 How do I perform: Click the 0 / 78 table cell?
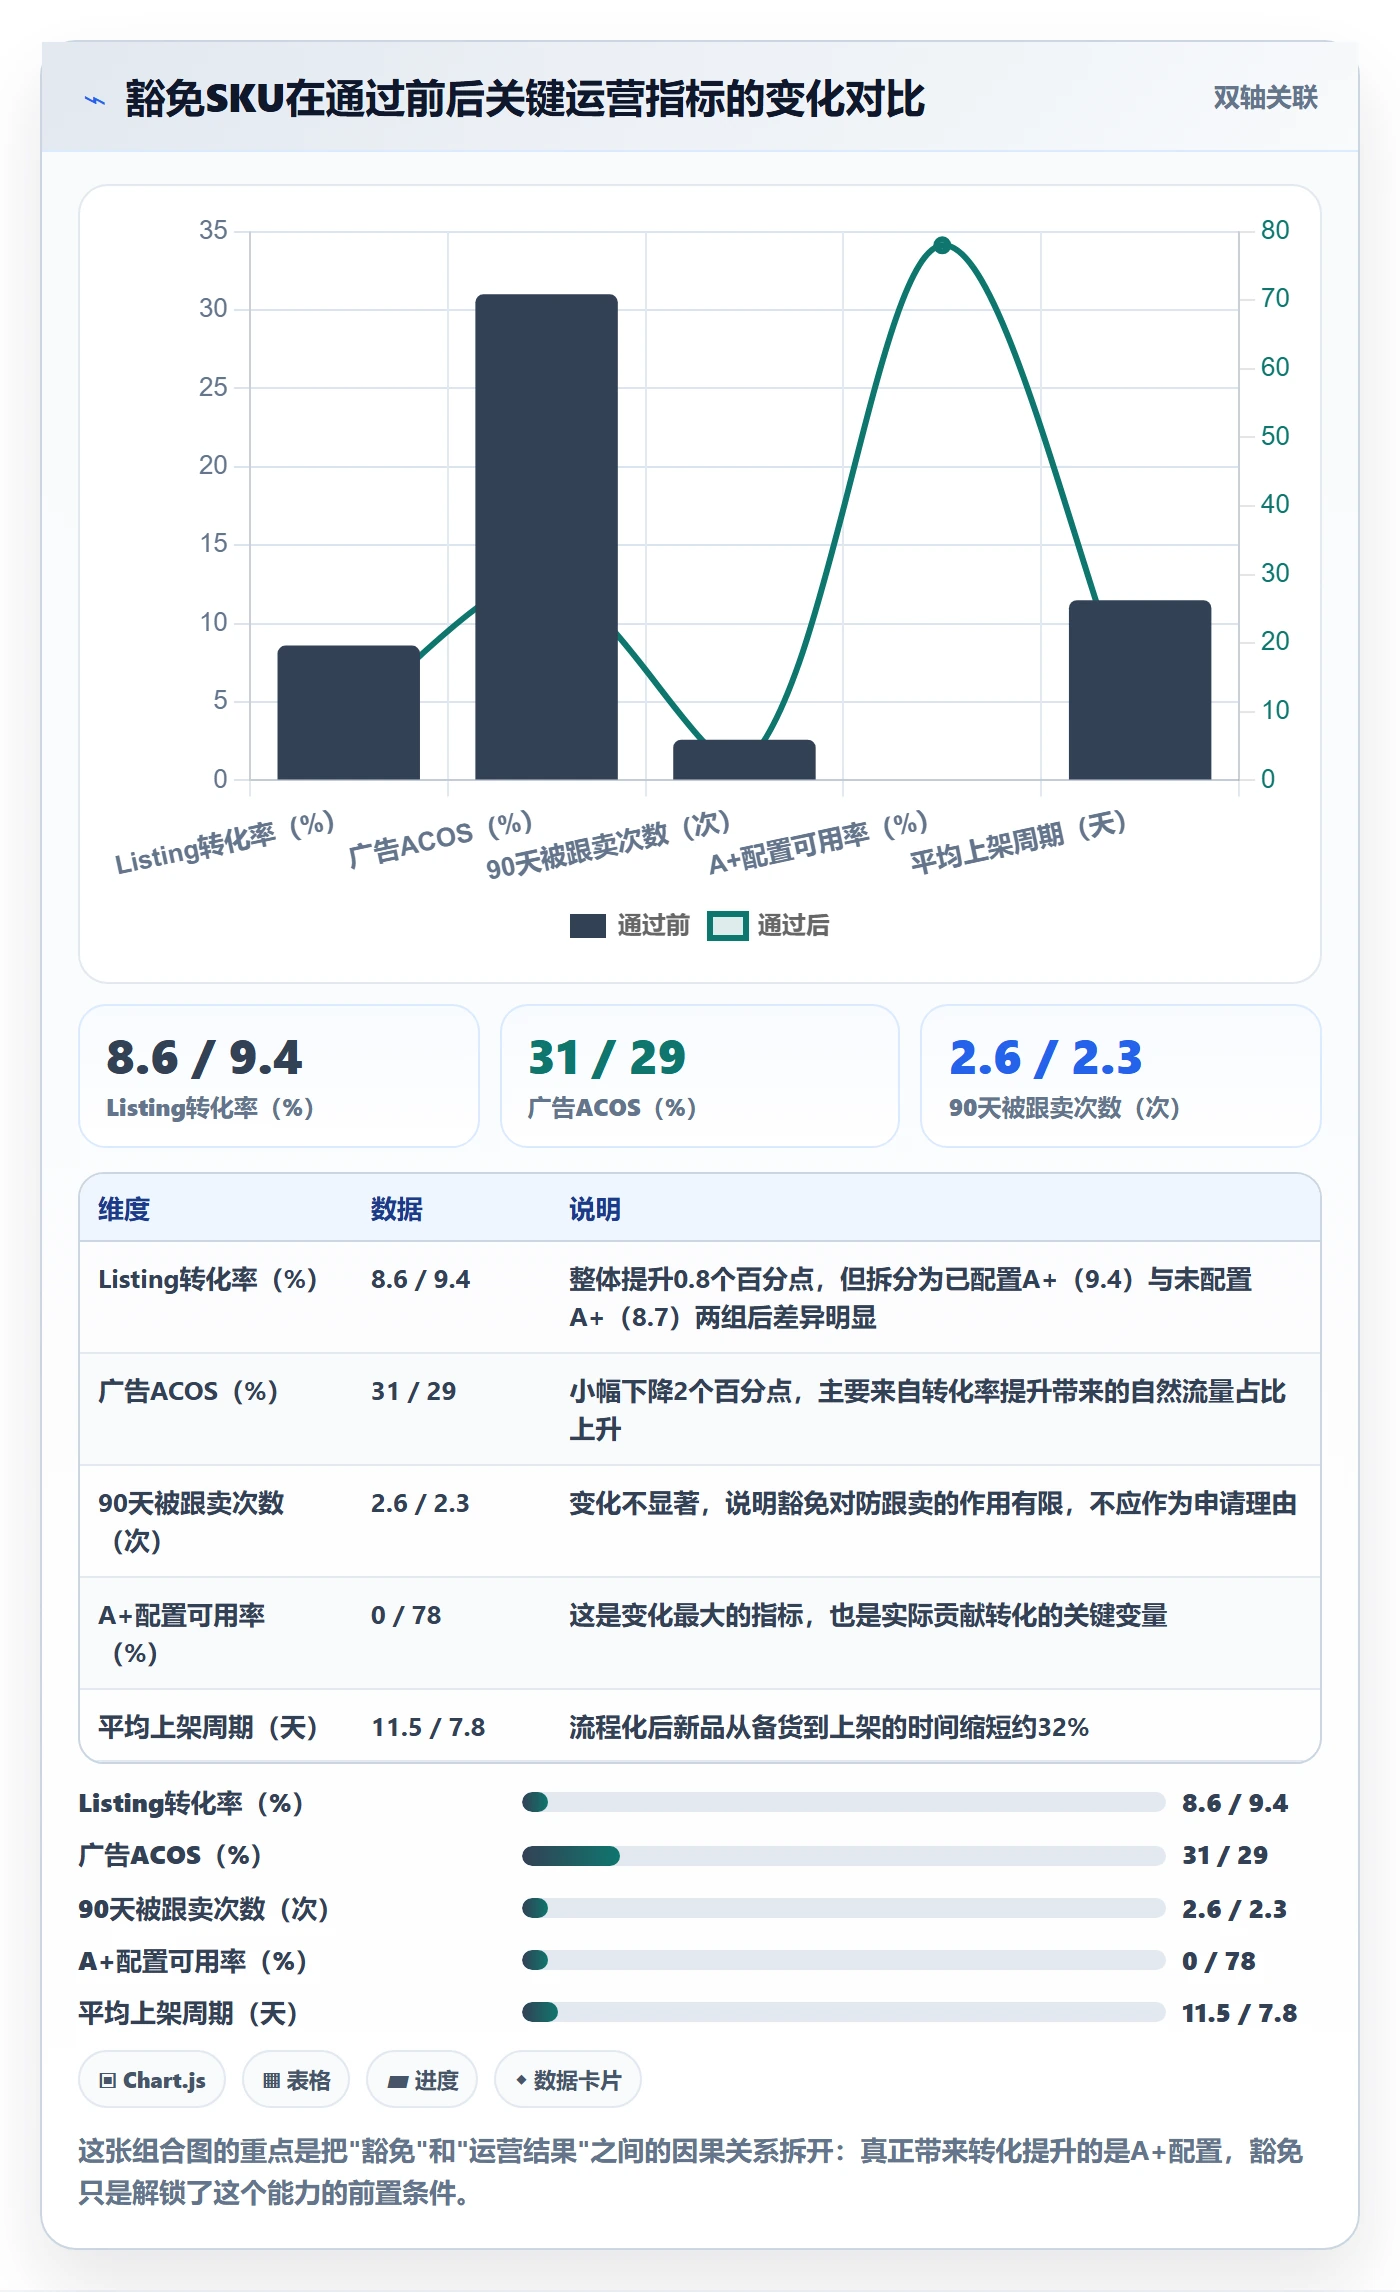tap(406, 1615)
